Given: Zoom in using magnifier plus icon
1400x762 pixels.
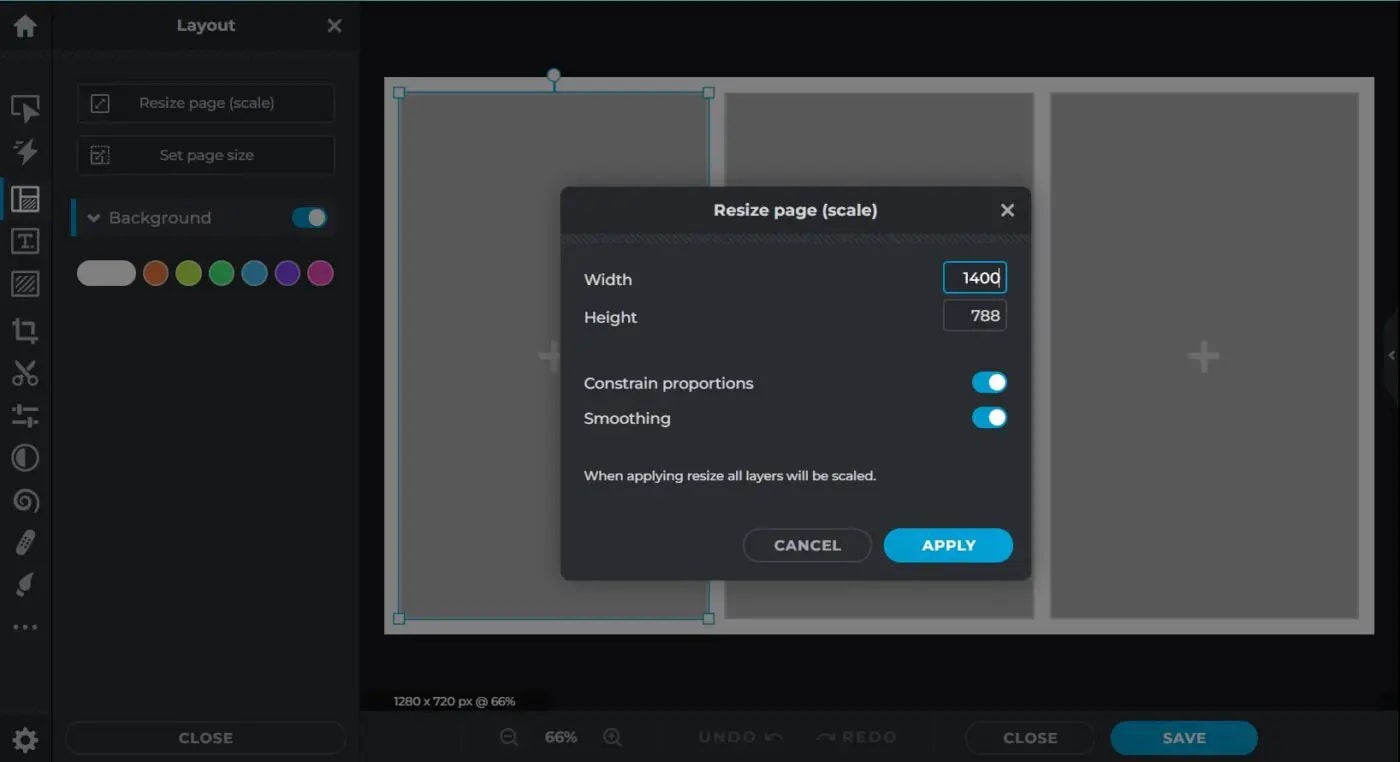Looking at the screenshot, I should pyautogui.click(x=612, y=737).
